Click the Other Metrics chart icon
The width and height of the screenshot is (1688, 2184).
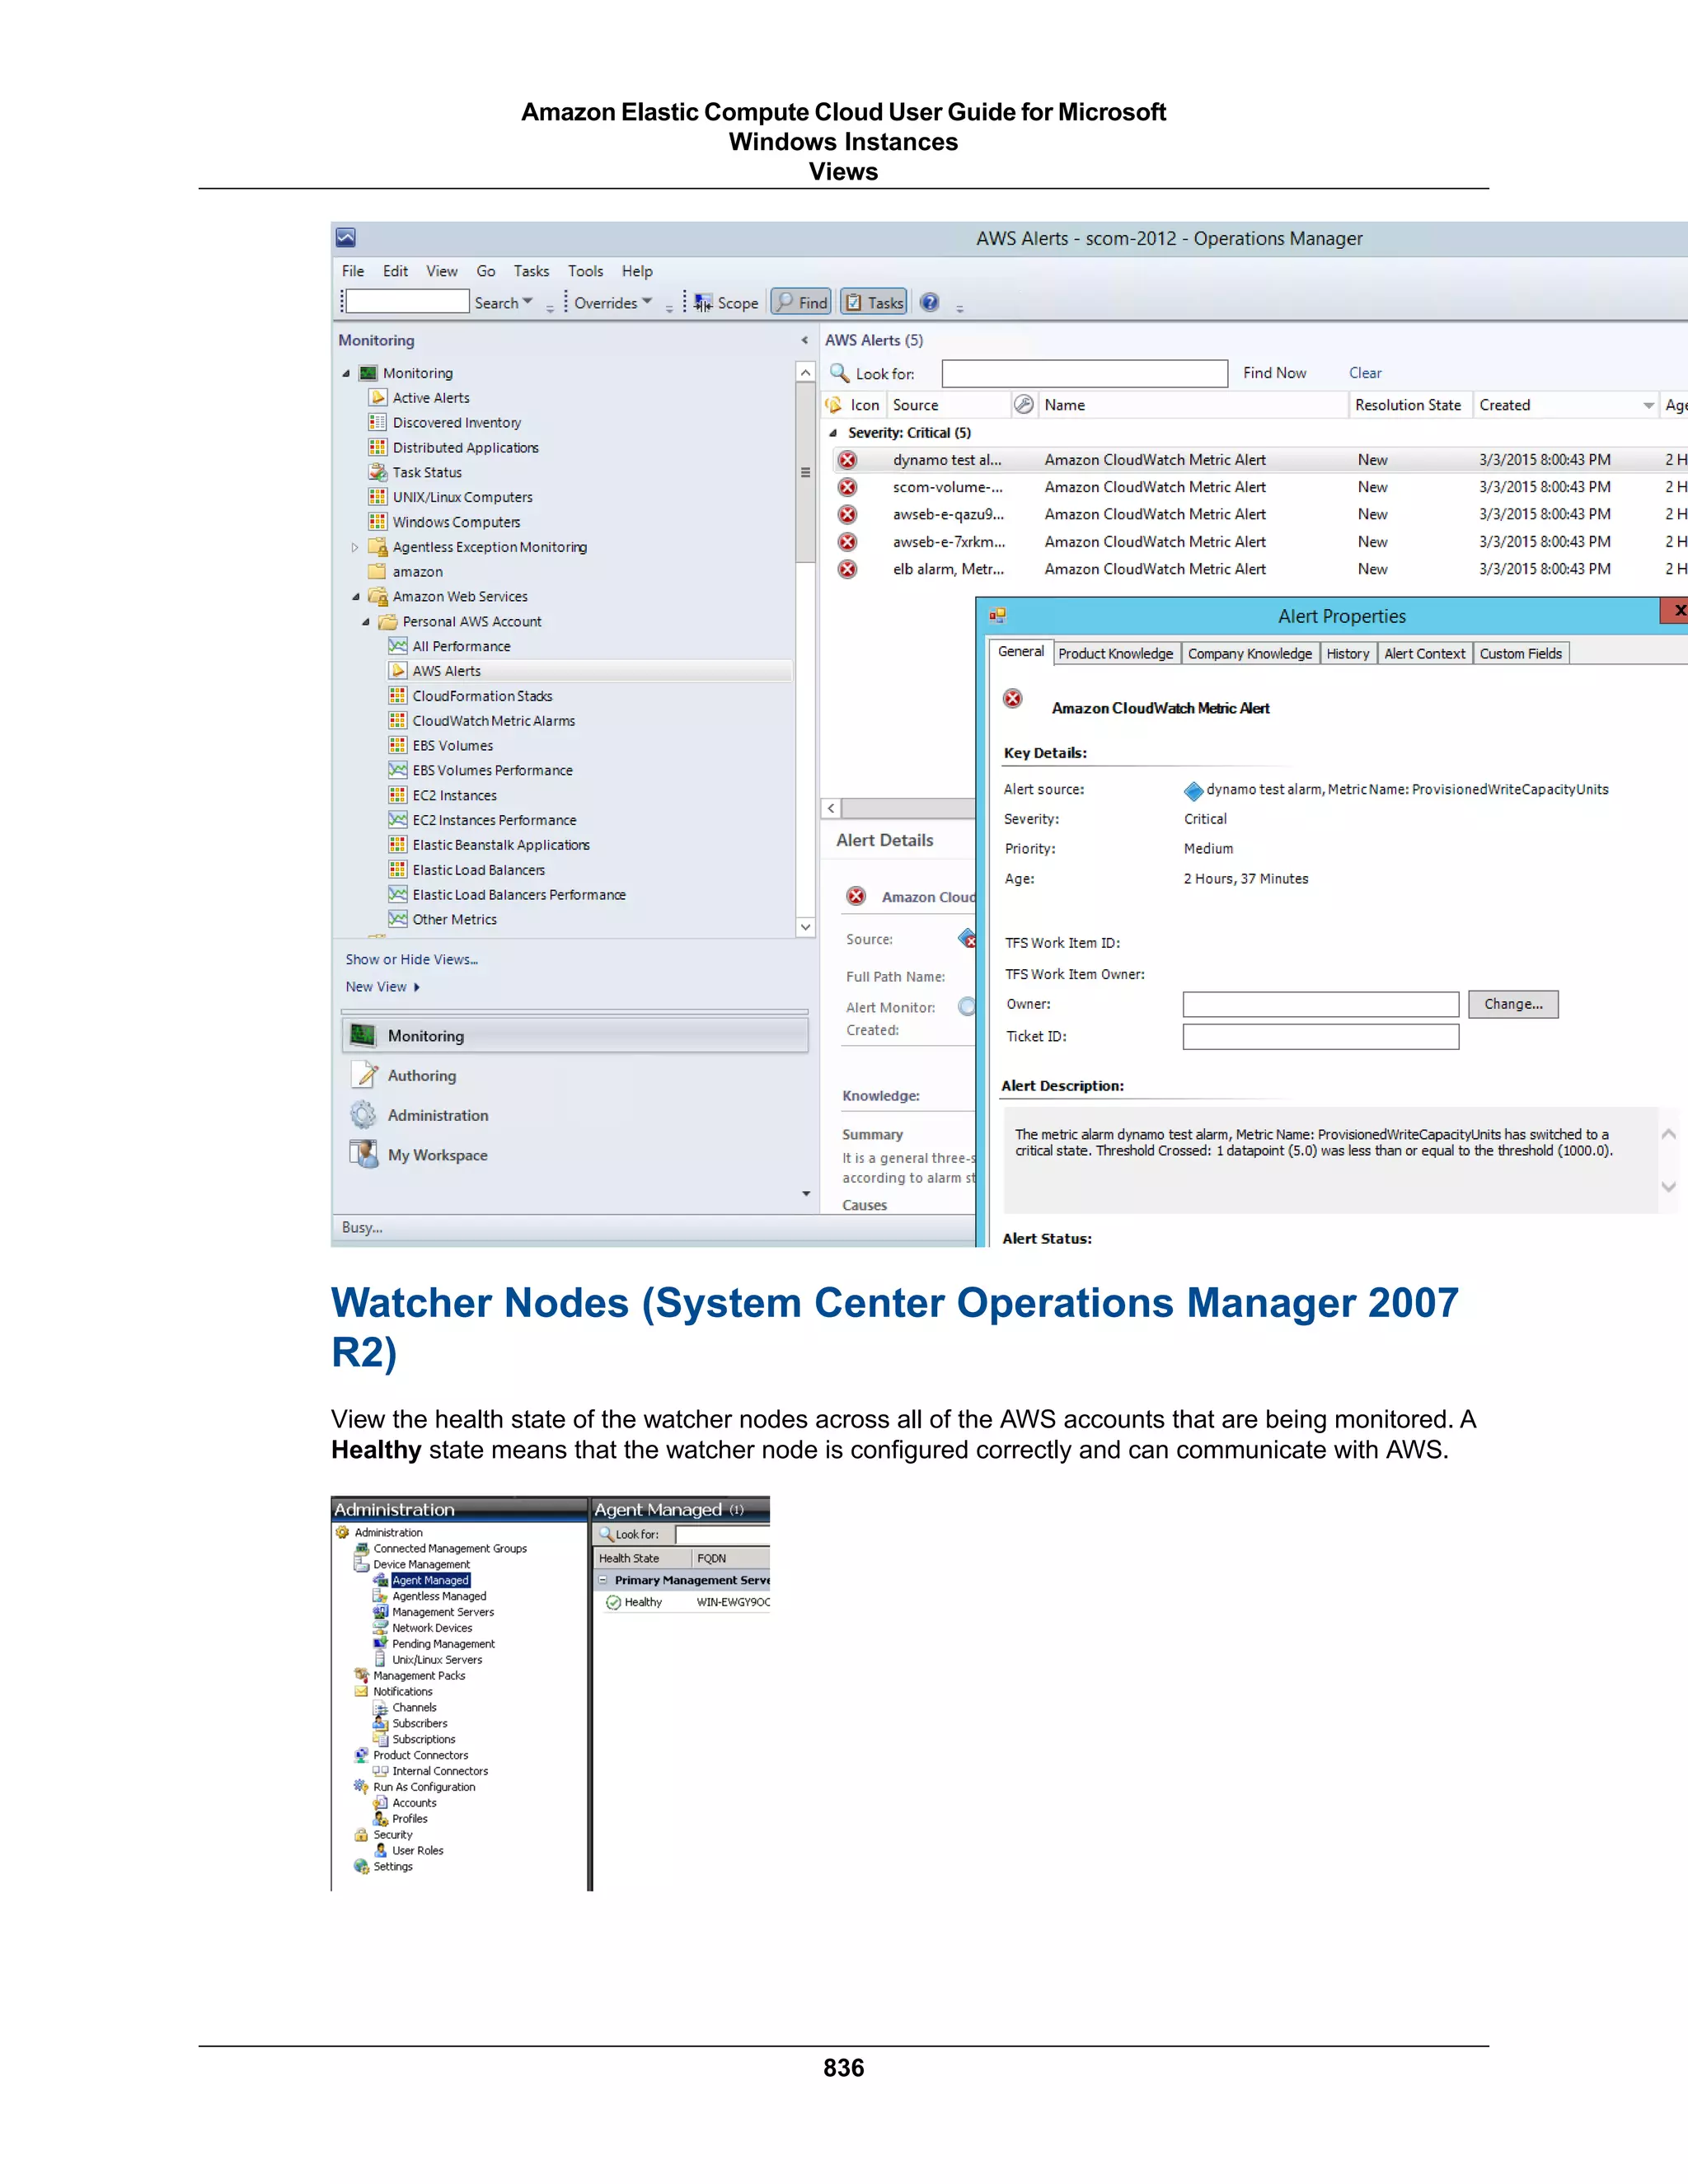(398, 919)
